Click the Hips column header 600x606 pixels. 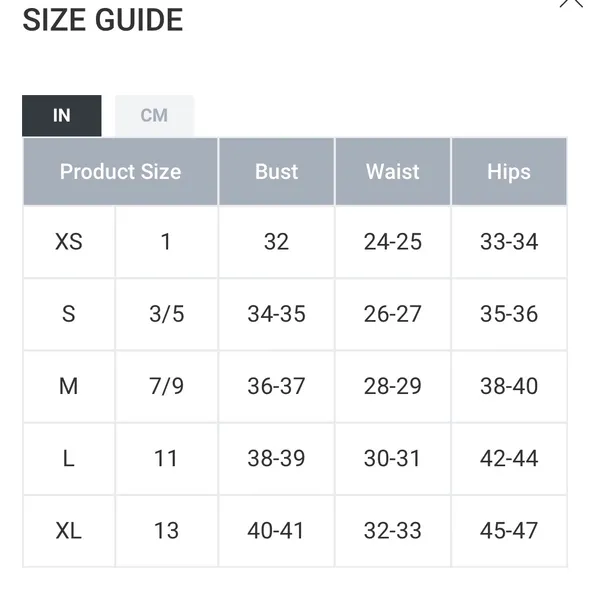click(x=509, y=172)
